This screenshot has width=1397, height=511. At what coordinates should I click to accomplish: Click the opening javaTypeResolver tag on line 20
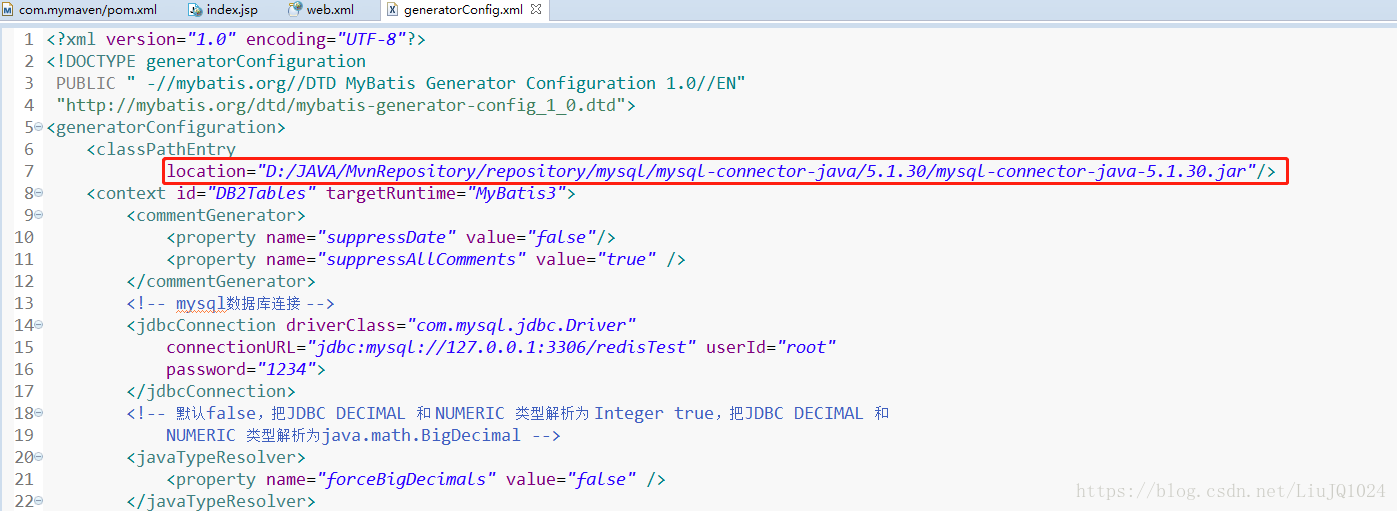[216, 457]
